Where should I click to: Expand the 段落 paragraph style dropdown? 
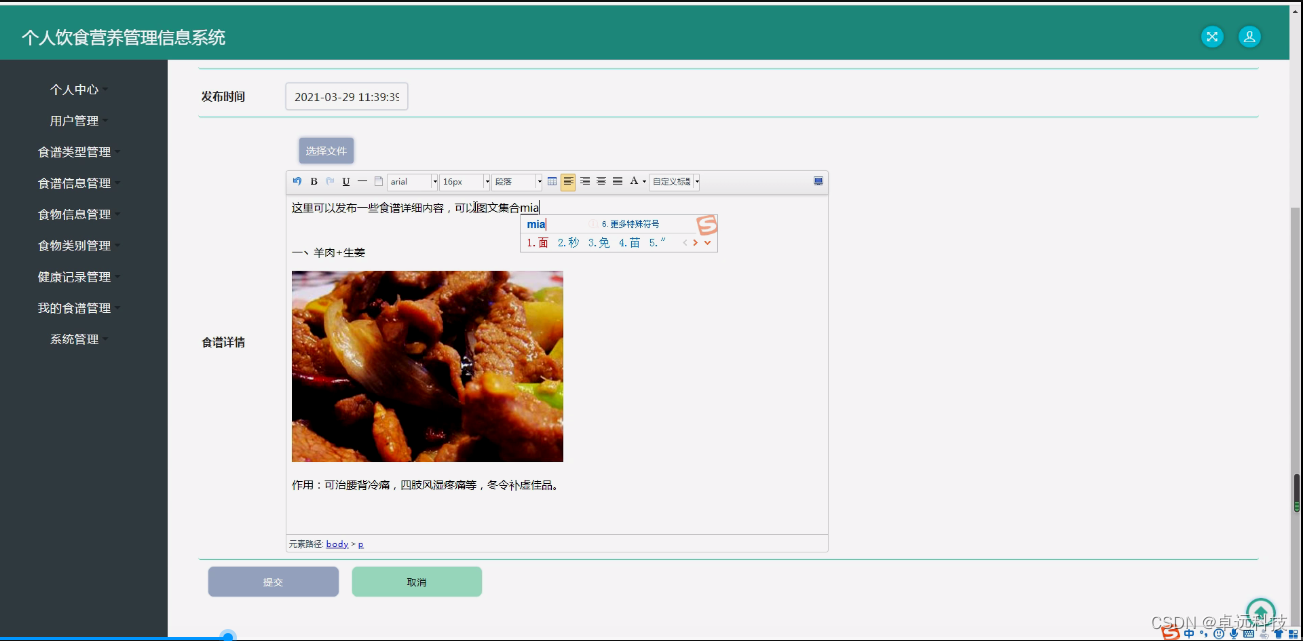tap(516, 181)
